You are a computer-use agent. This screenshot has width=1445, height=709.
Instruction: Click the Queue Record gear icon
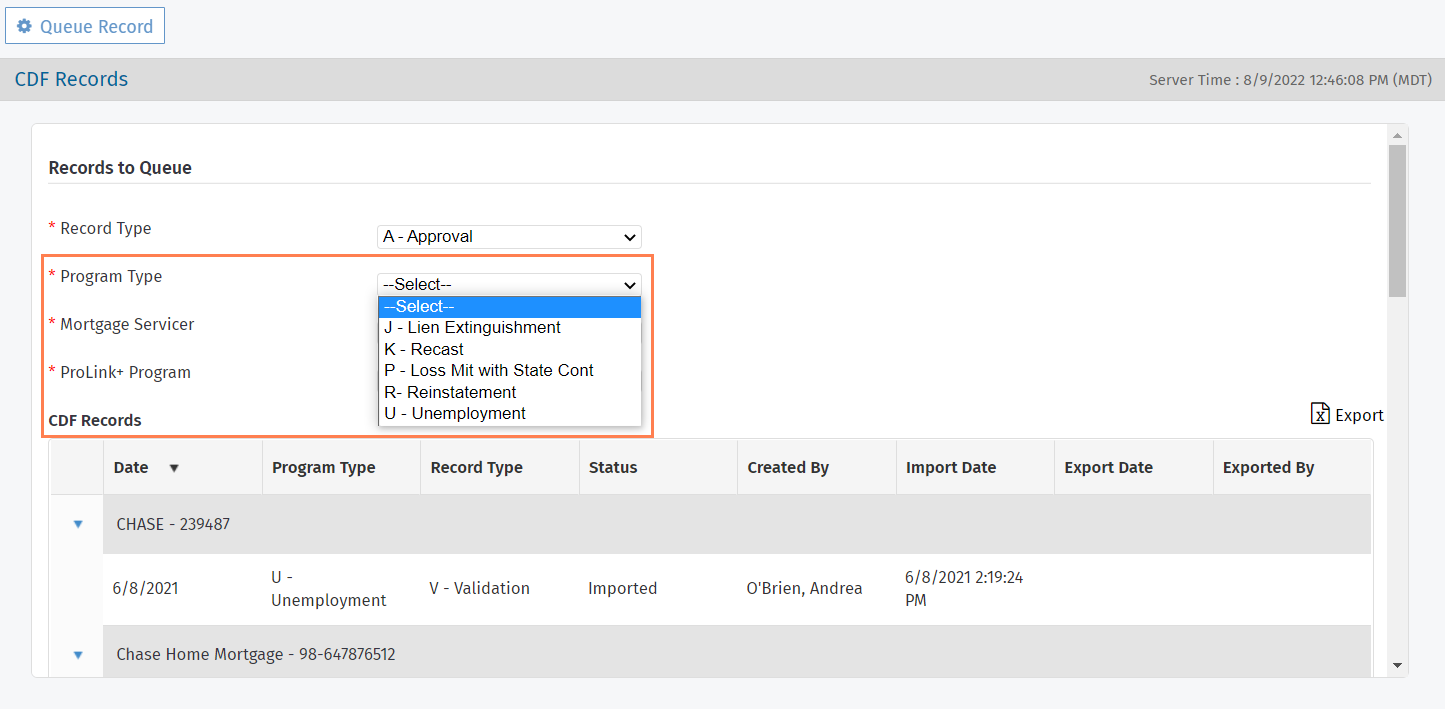click(25, 27)
